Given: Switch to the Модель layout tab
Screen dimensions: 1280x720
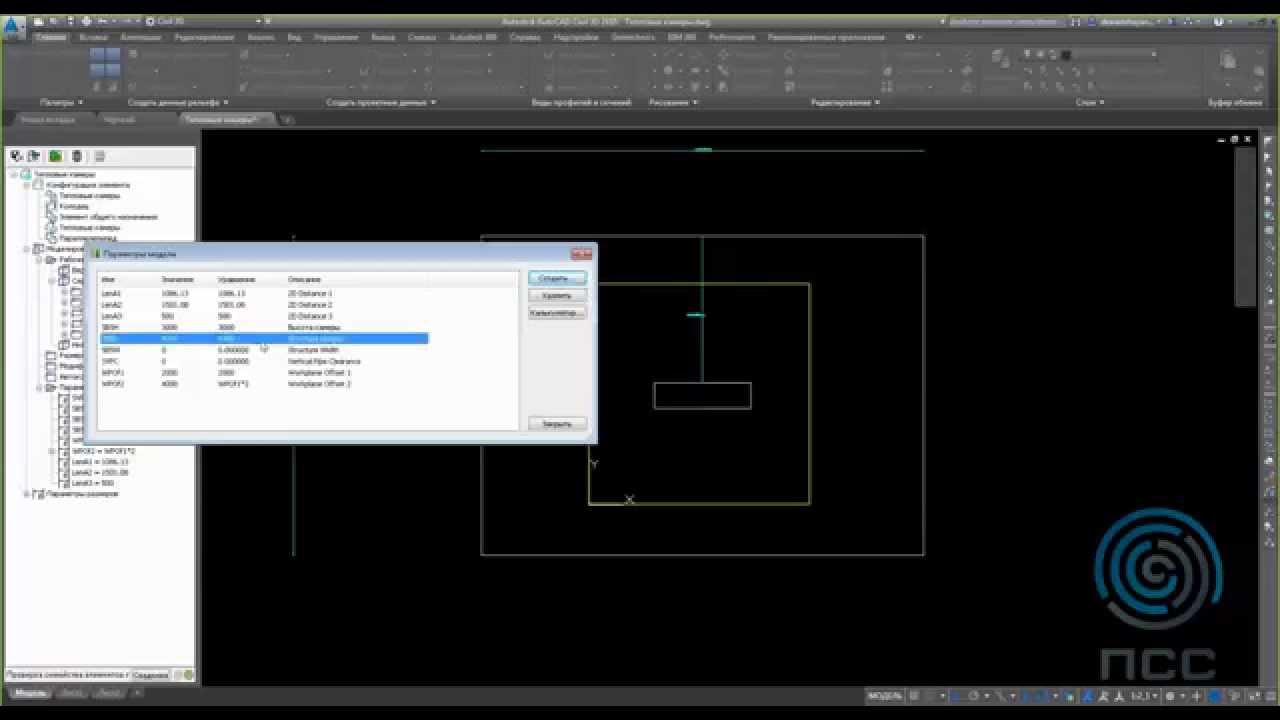Looking at the screenshot, I should 30,693.
